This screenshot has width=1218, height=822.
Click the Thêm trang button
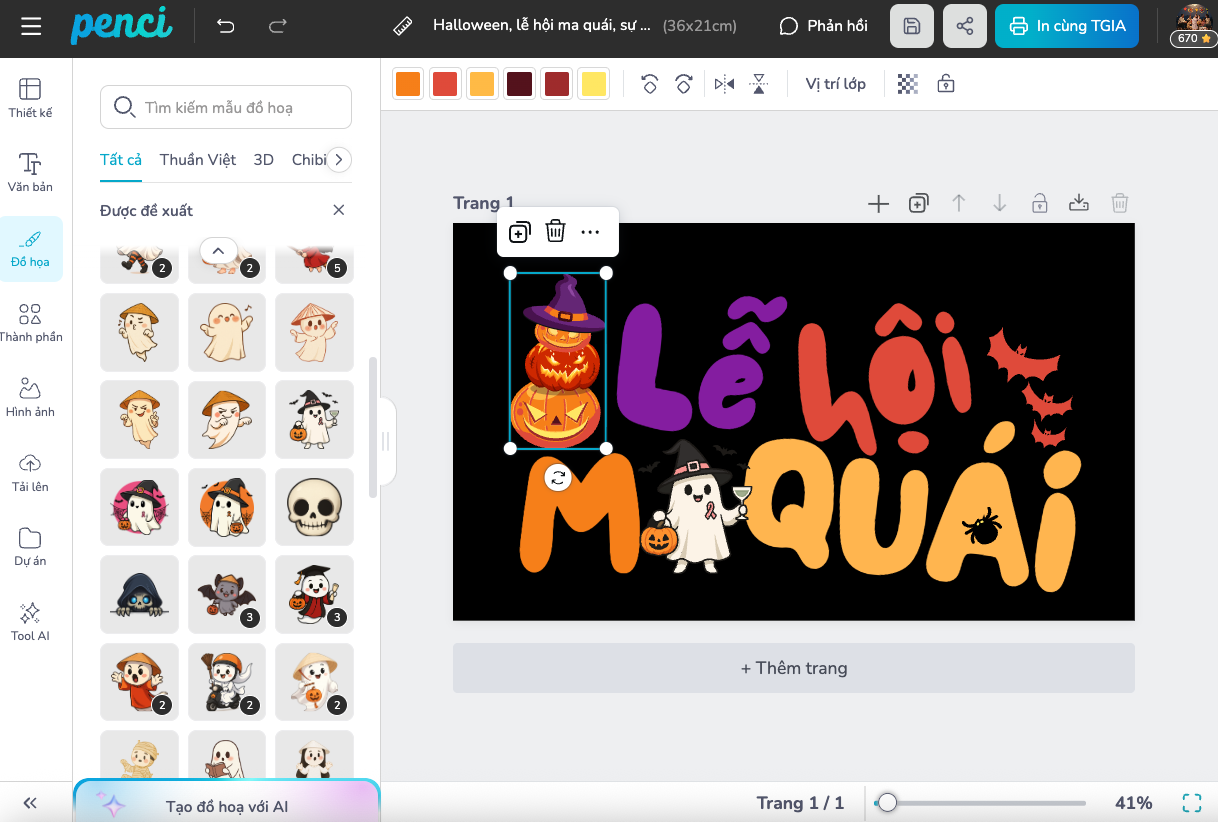tap(793, 668)
